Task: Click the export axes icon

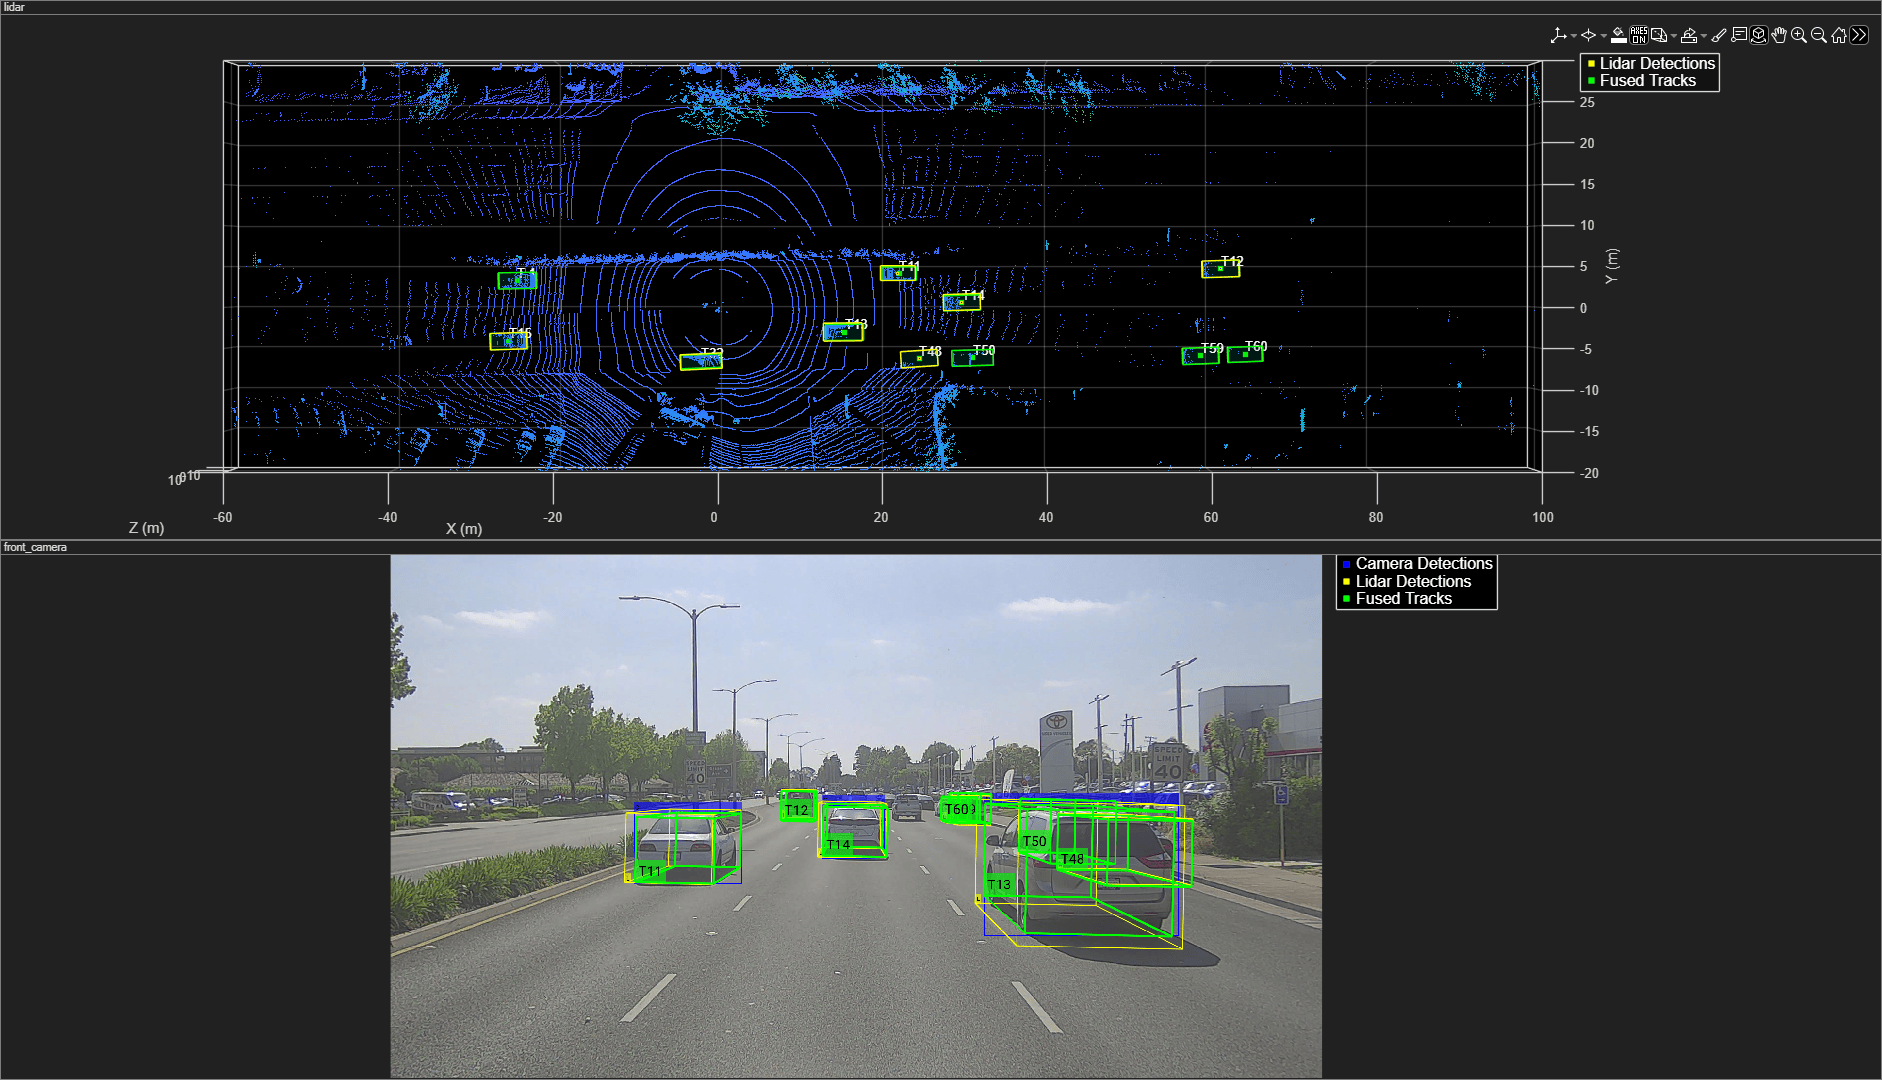Action: point(1689,35)
